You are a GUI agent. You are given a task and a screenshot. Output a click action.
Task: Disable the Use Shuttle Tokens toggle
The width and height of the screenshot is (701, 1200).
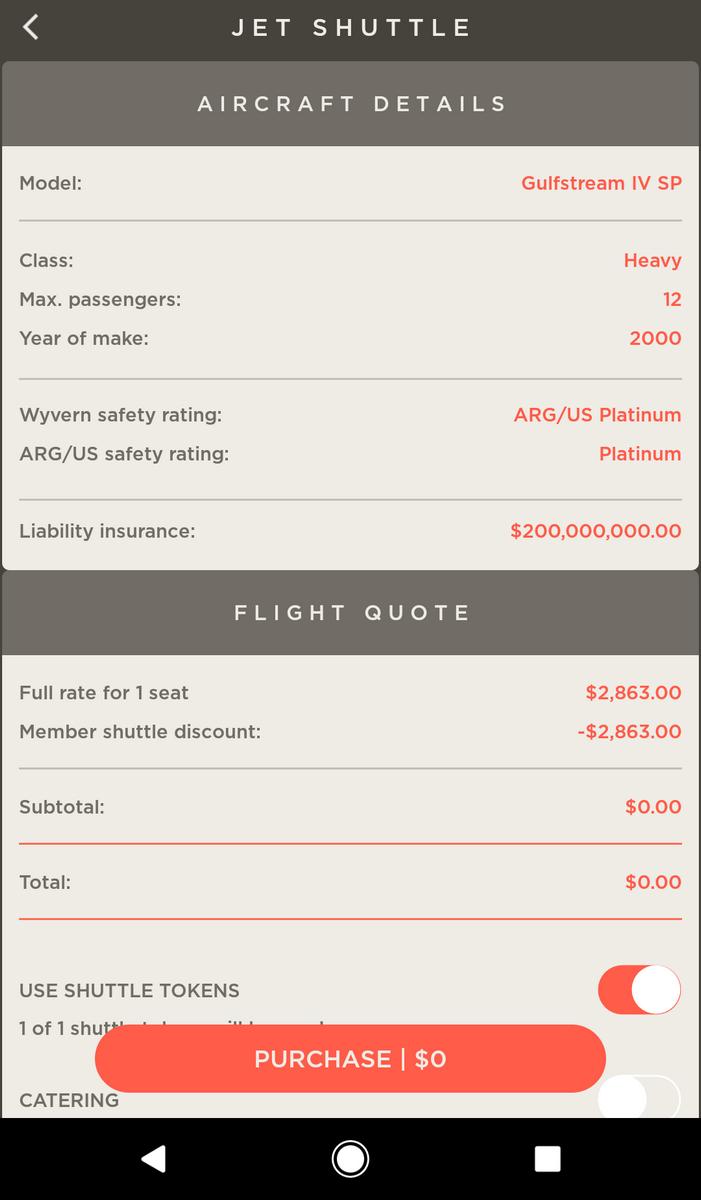pos(639,988)
